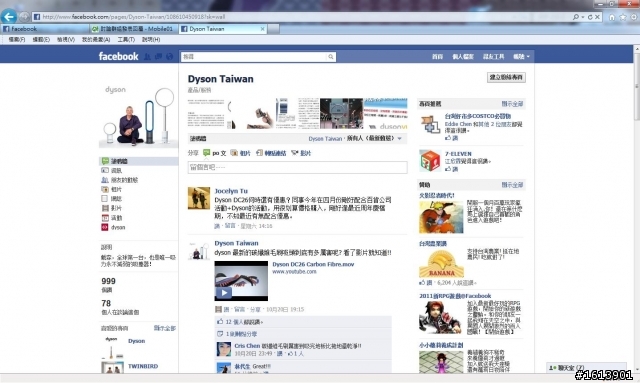Click the magnifier icon in the address bar

pos(576,17)
